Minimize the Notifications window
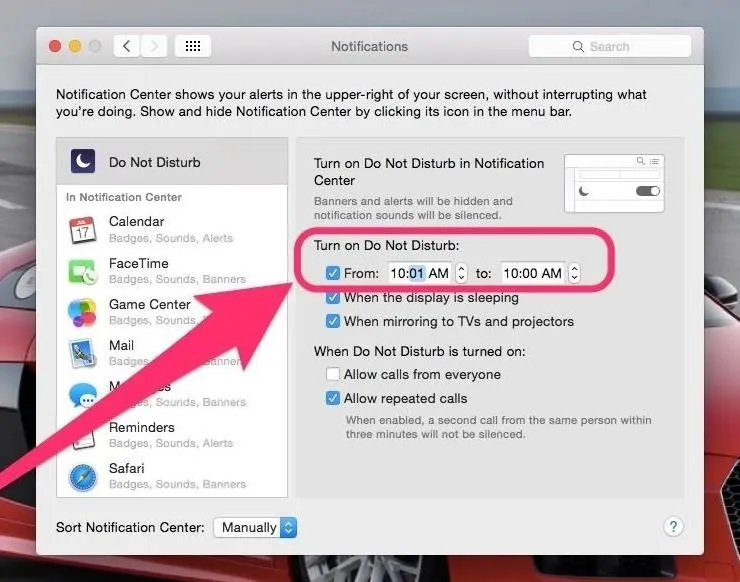Image resolution: width=740 pixels, height=582 pixels. 75,46
